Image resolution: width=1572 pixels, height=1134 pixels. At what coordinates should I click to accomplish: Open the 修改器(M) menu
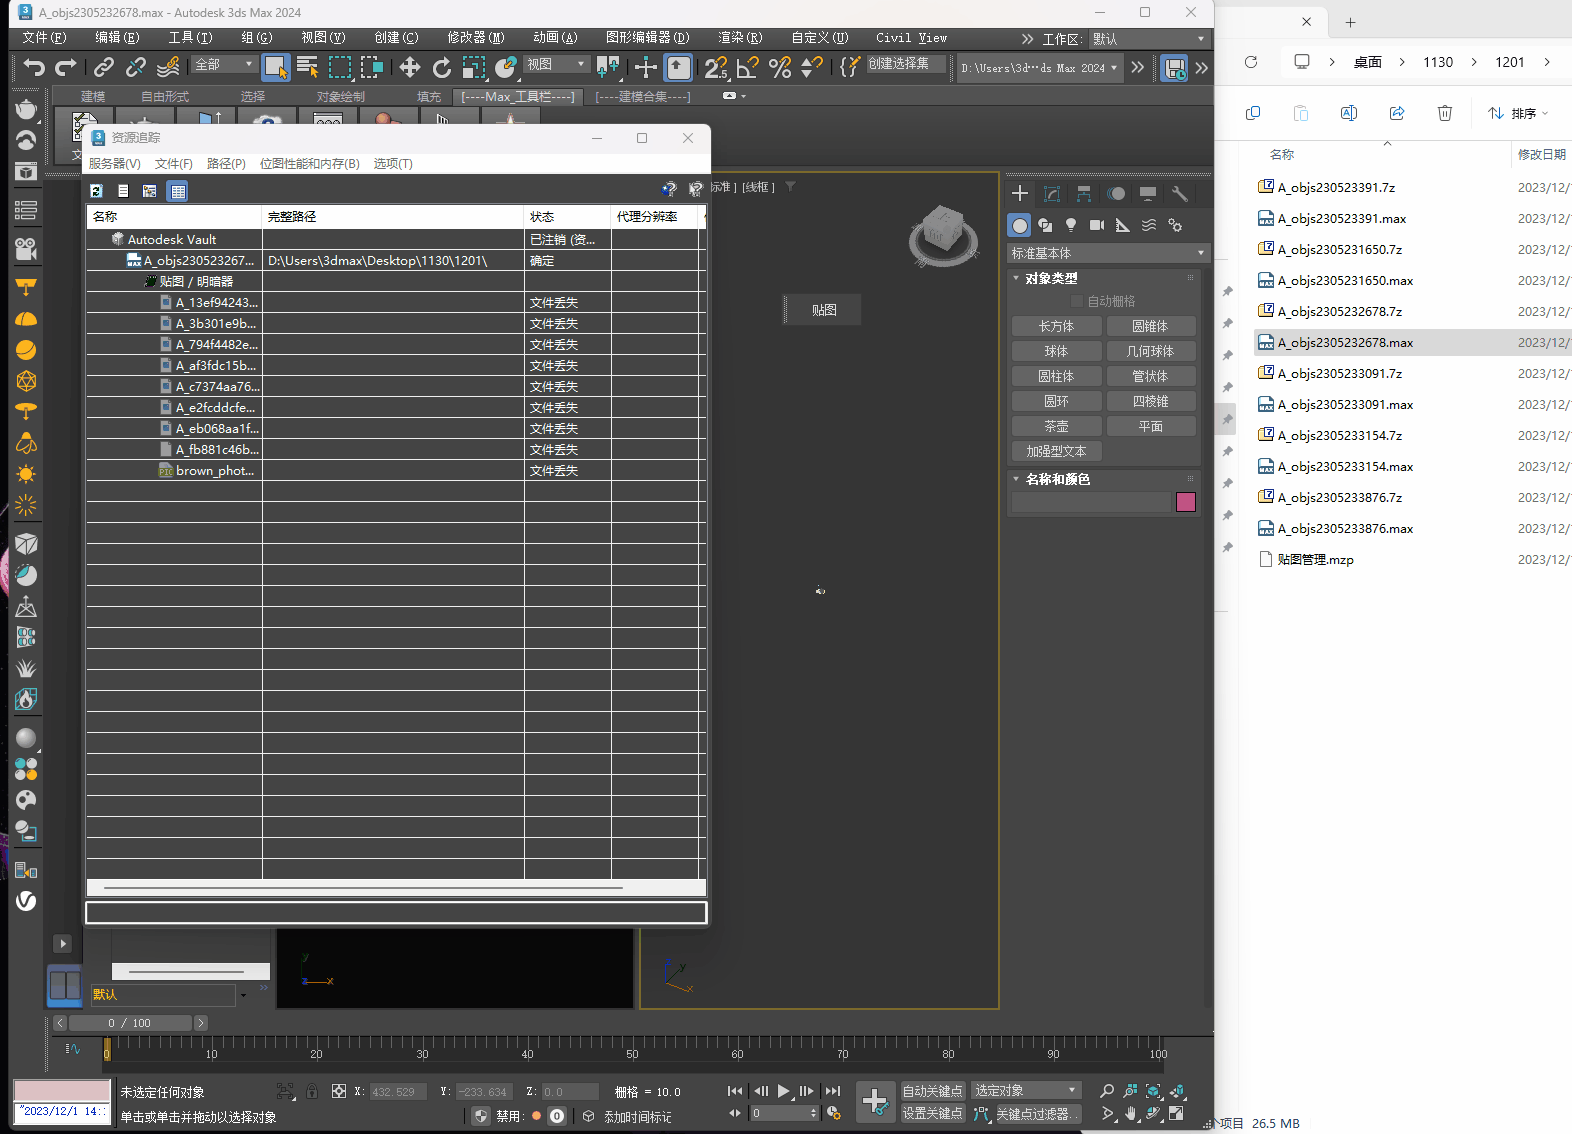[475, 38]
